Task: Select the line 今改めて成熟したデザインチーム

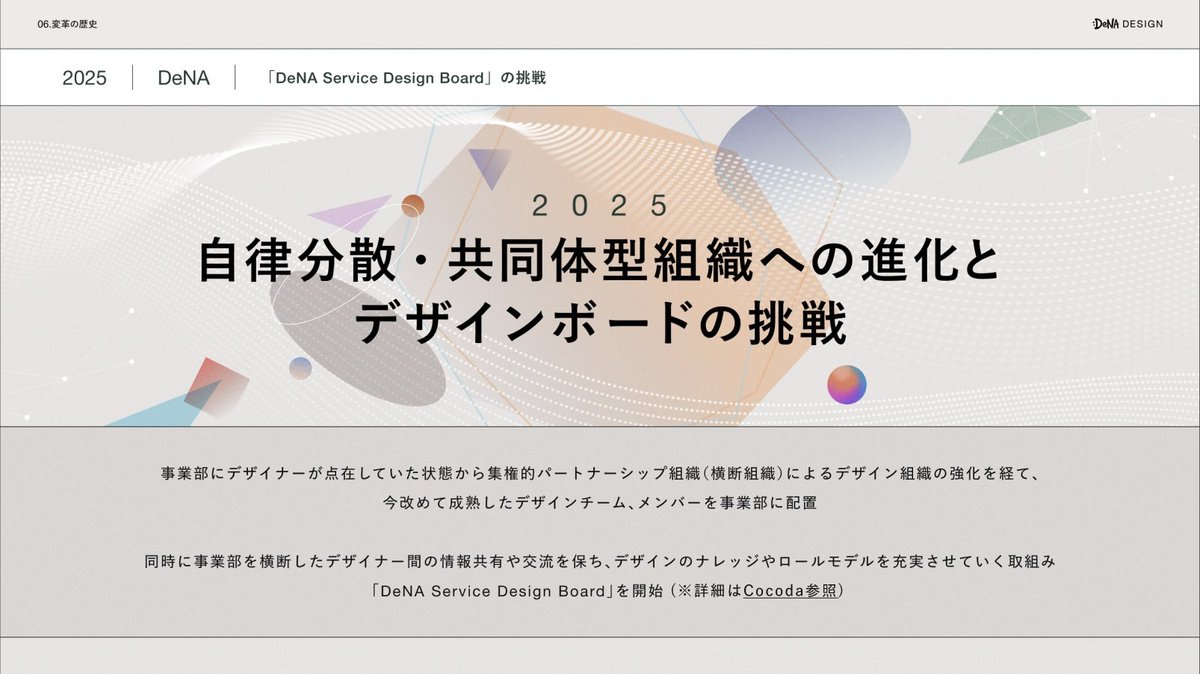Action: point(600,503)
